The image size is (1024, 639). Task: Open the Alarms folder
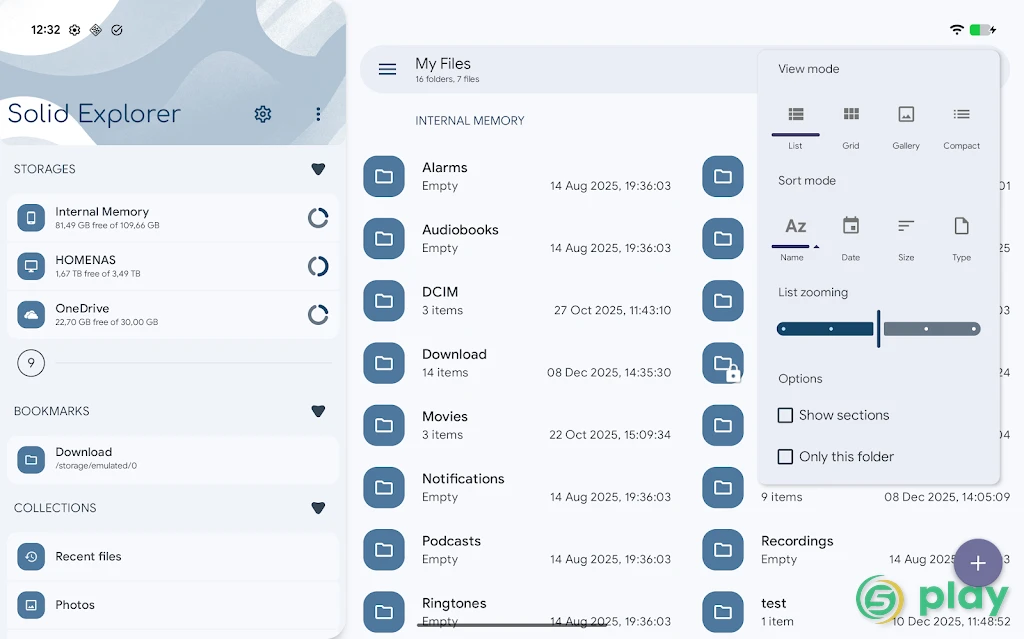517,176
